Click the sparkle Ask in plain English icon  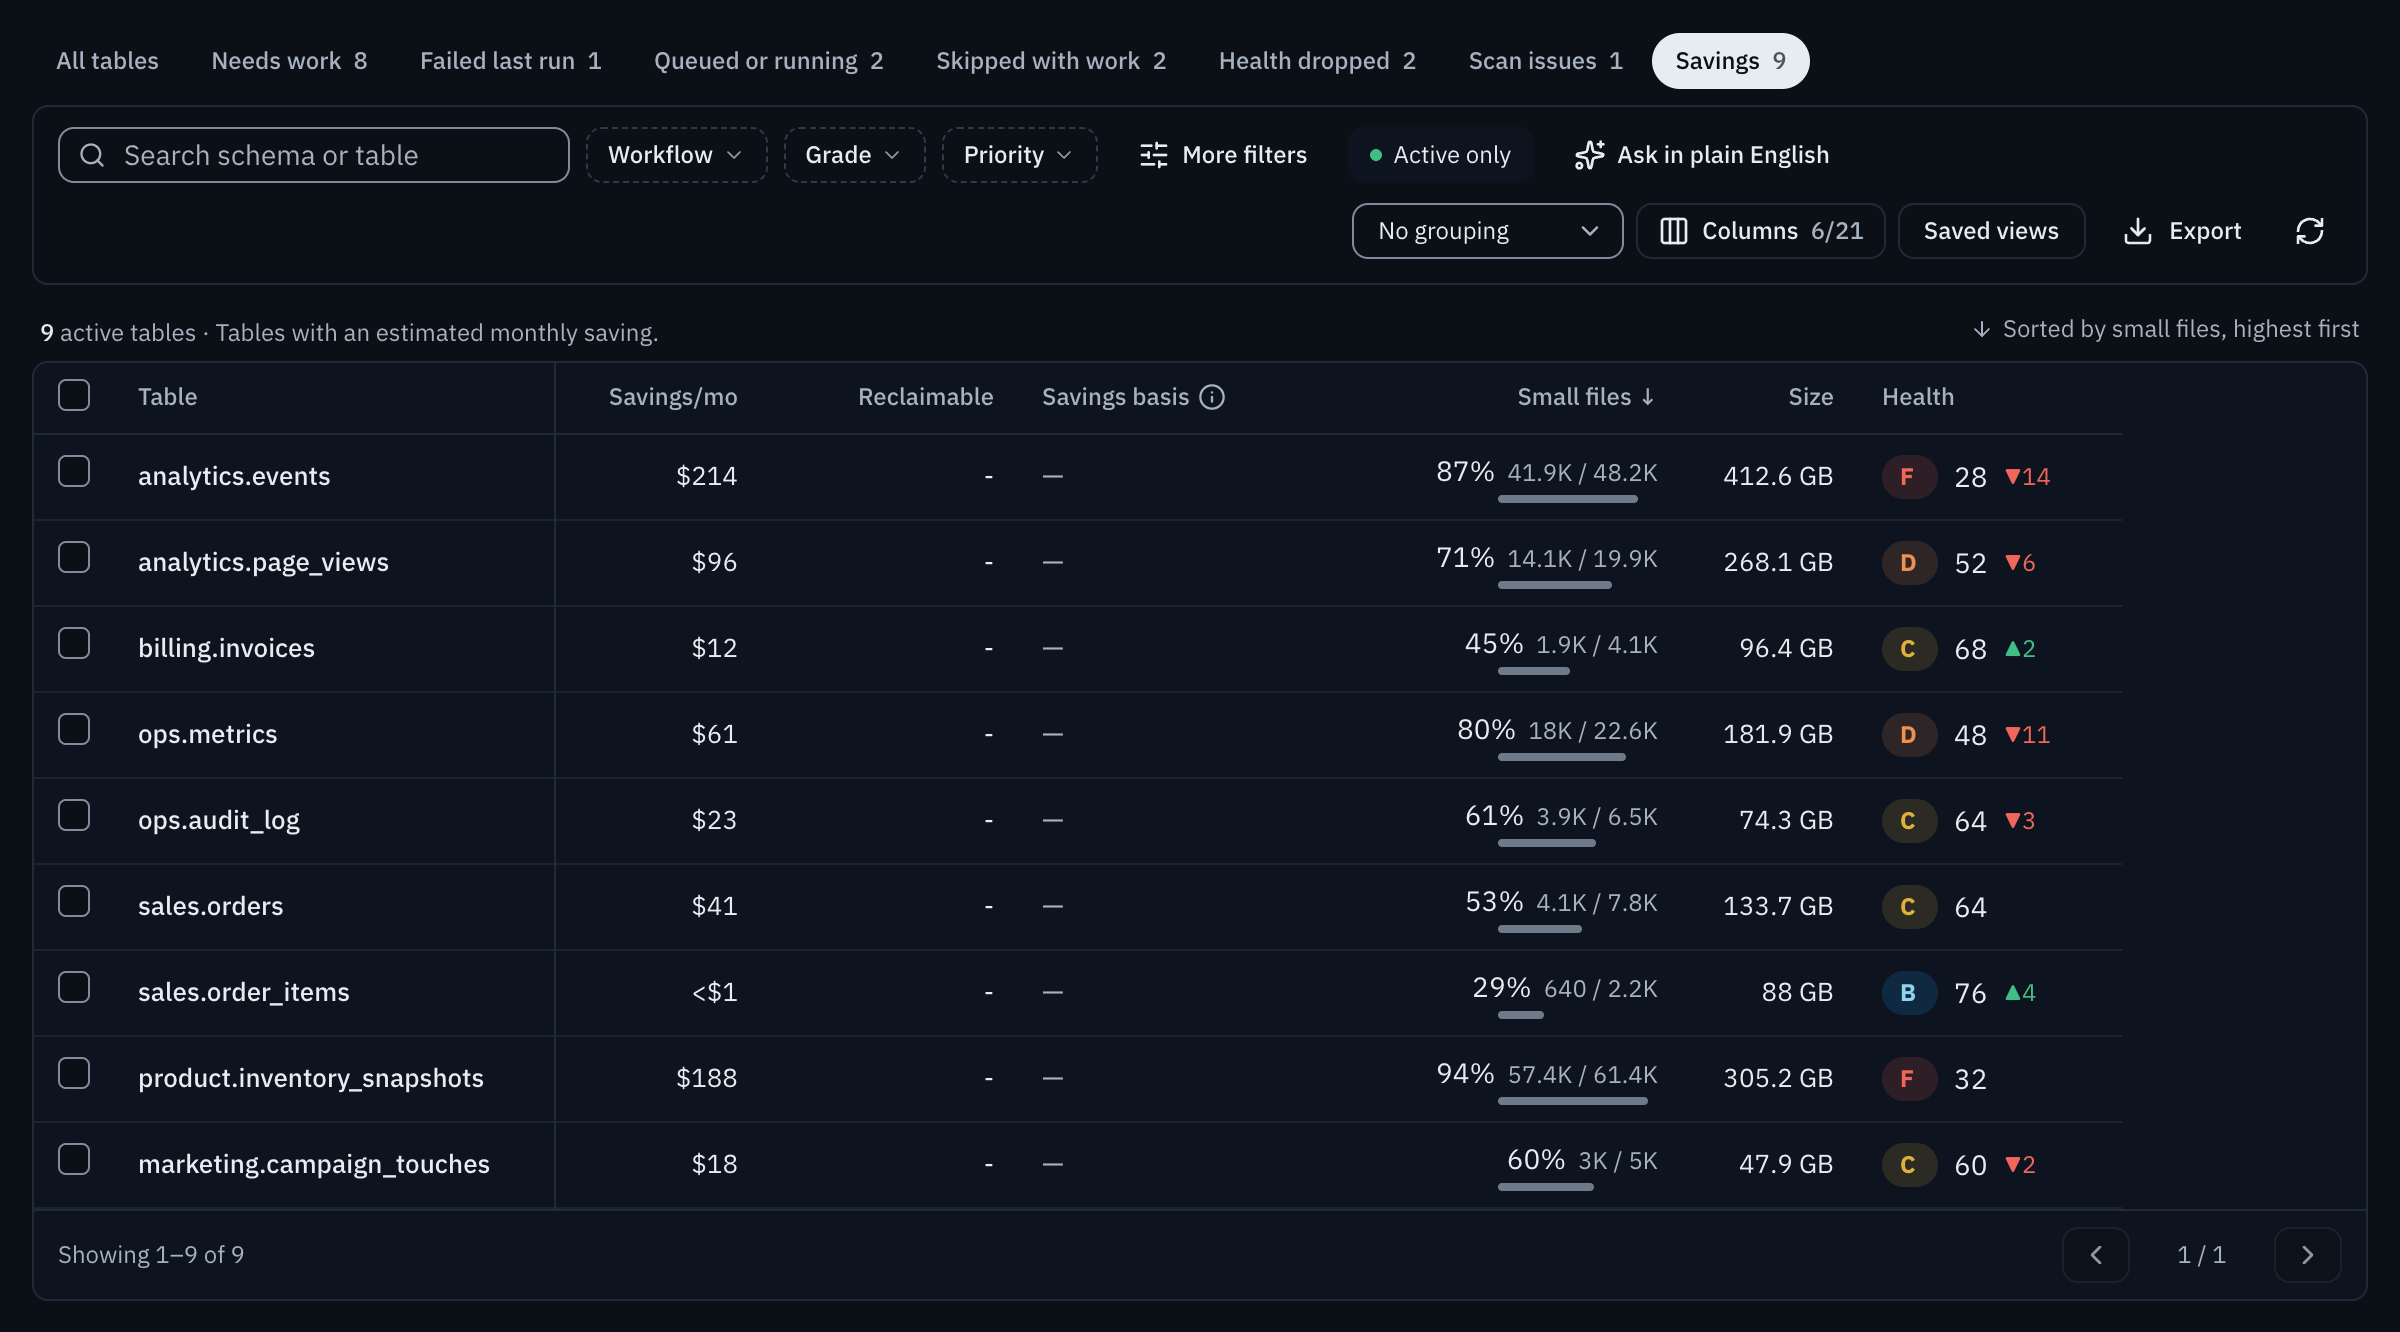(x=1589, y=155)
